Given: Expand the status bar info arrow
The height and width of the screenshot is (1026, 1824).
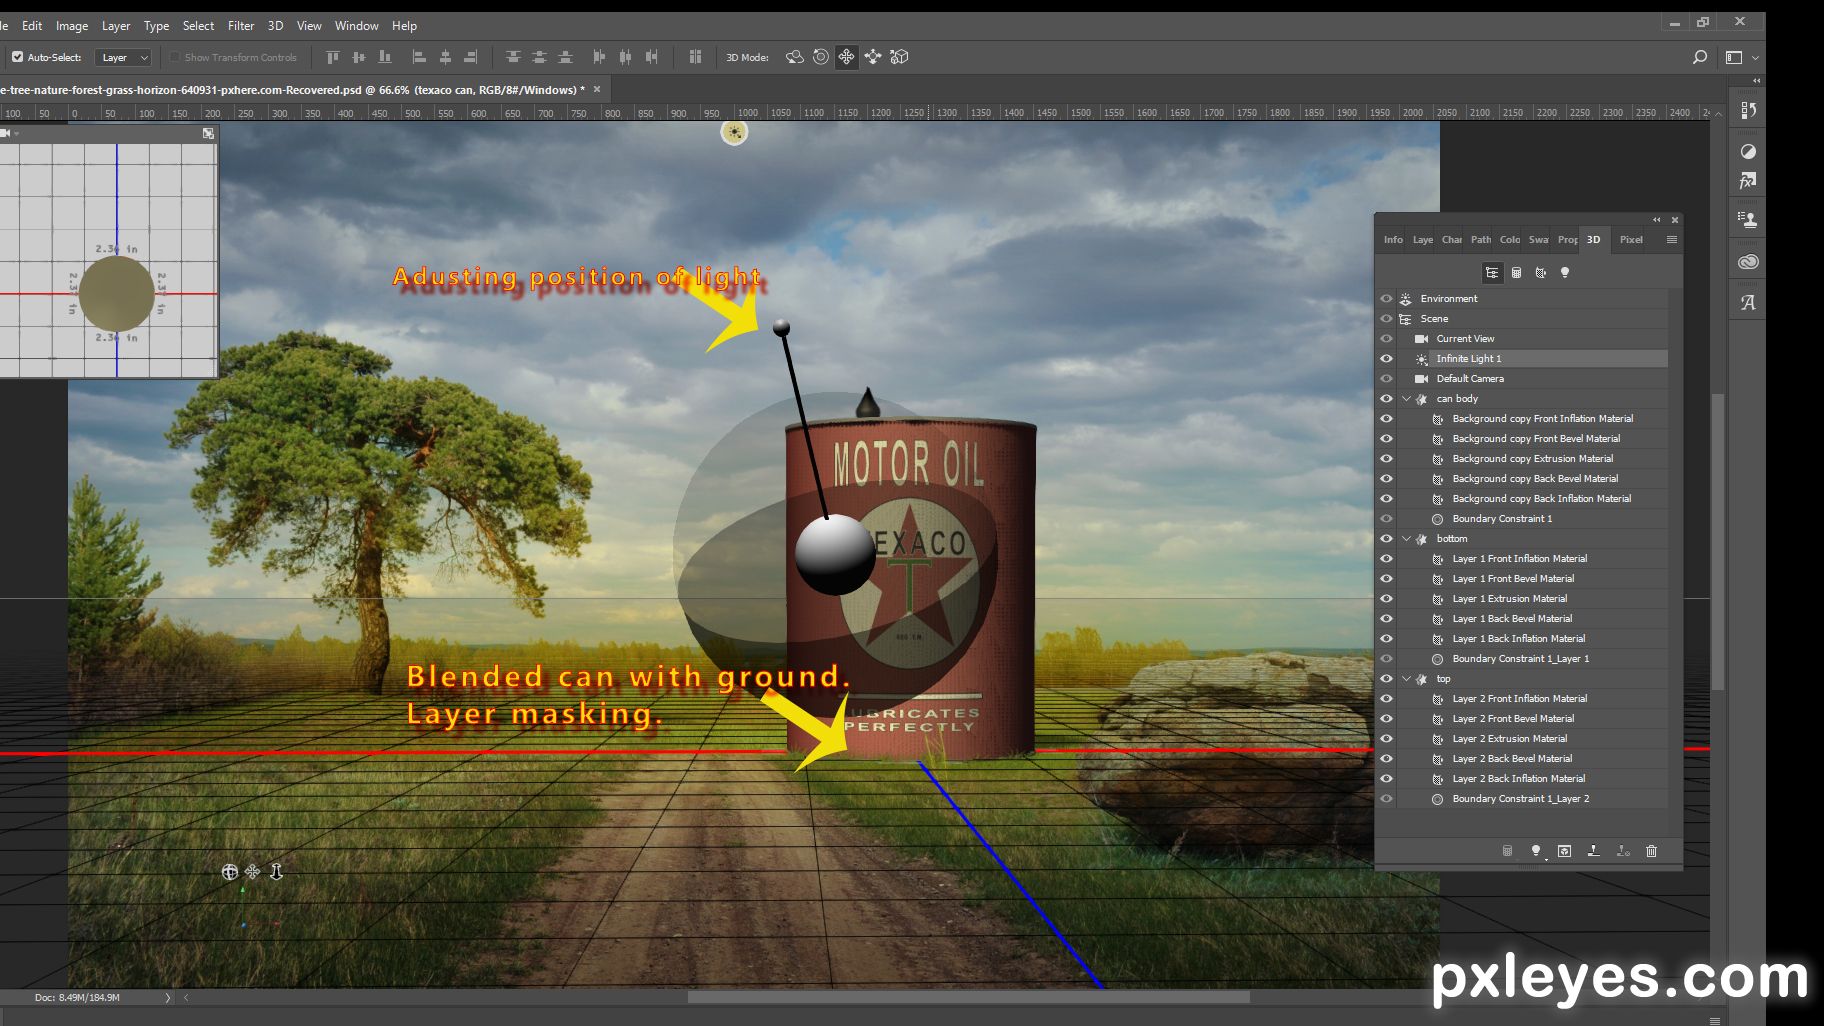Looking at the screenshot, I should pos(167,997).
